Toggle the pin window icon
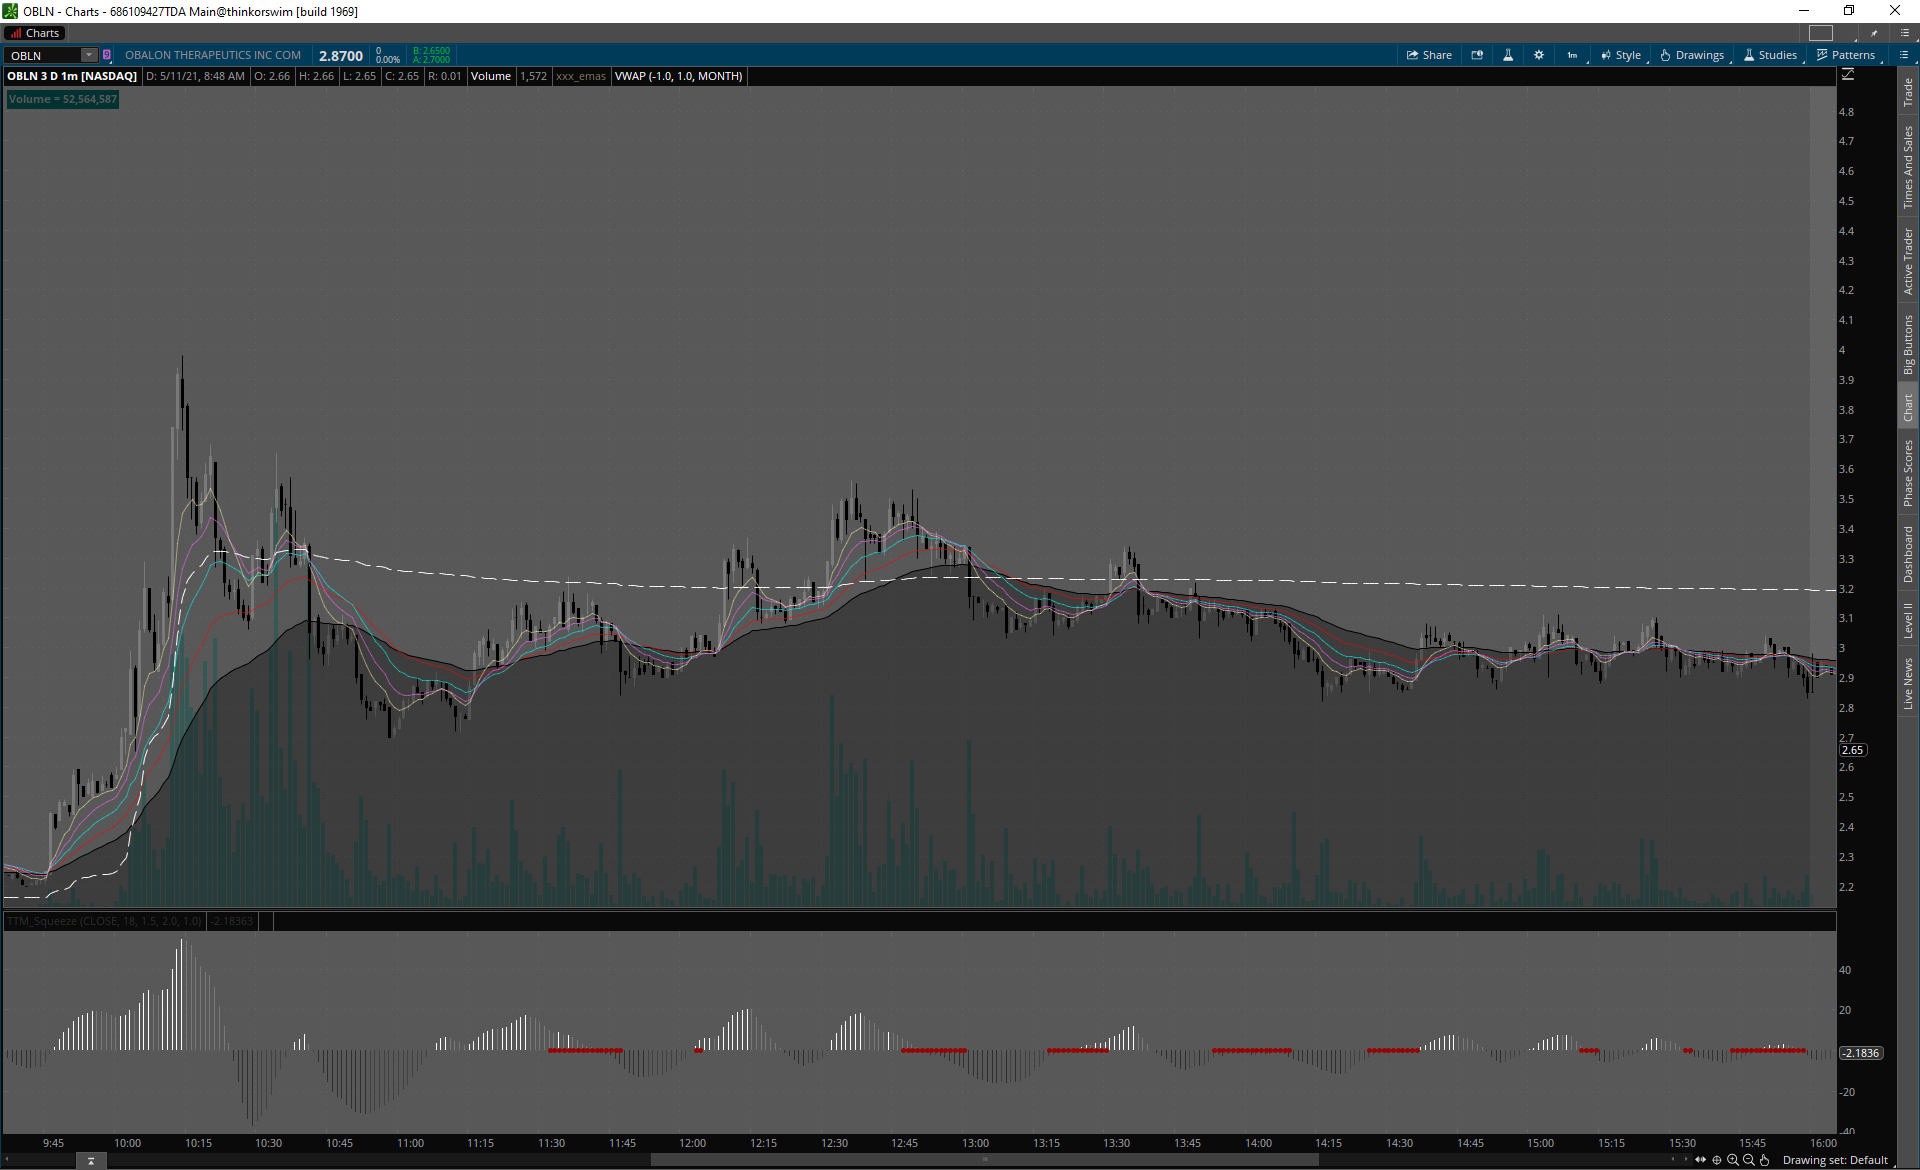Image resolution: width=1920 pixels, height=1170 pixels. [x=1873, y=33]
